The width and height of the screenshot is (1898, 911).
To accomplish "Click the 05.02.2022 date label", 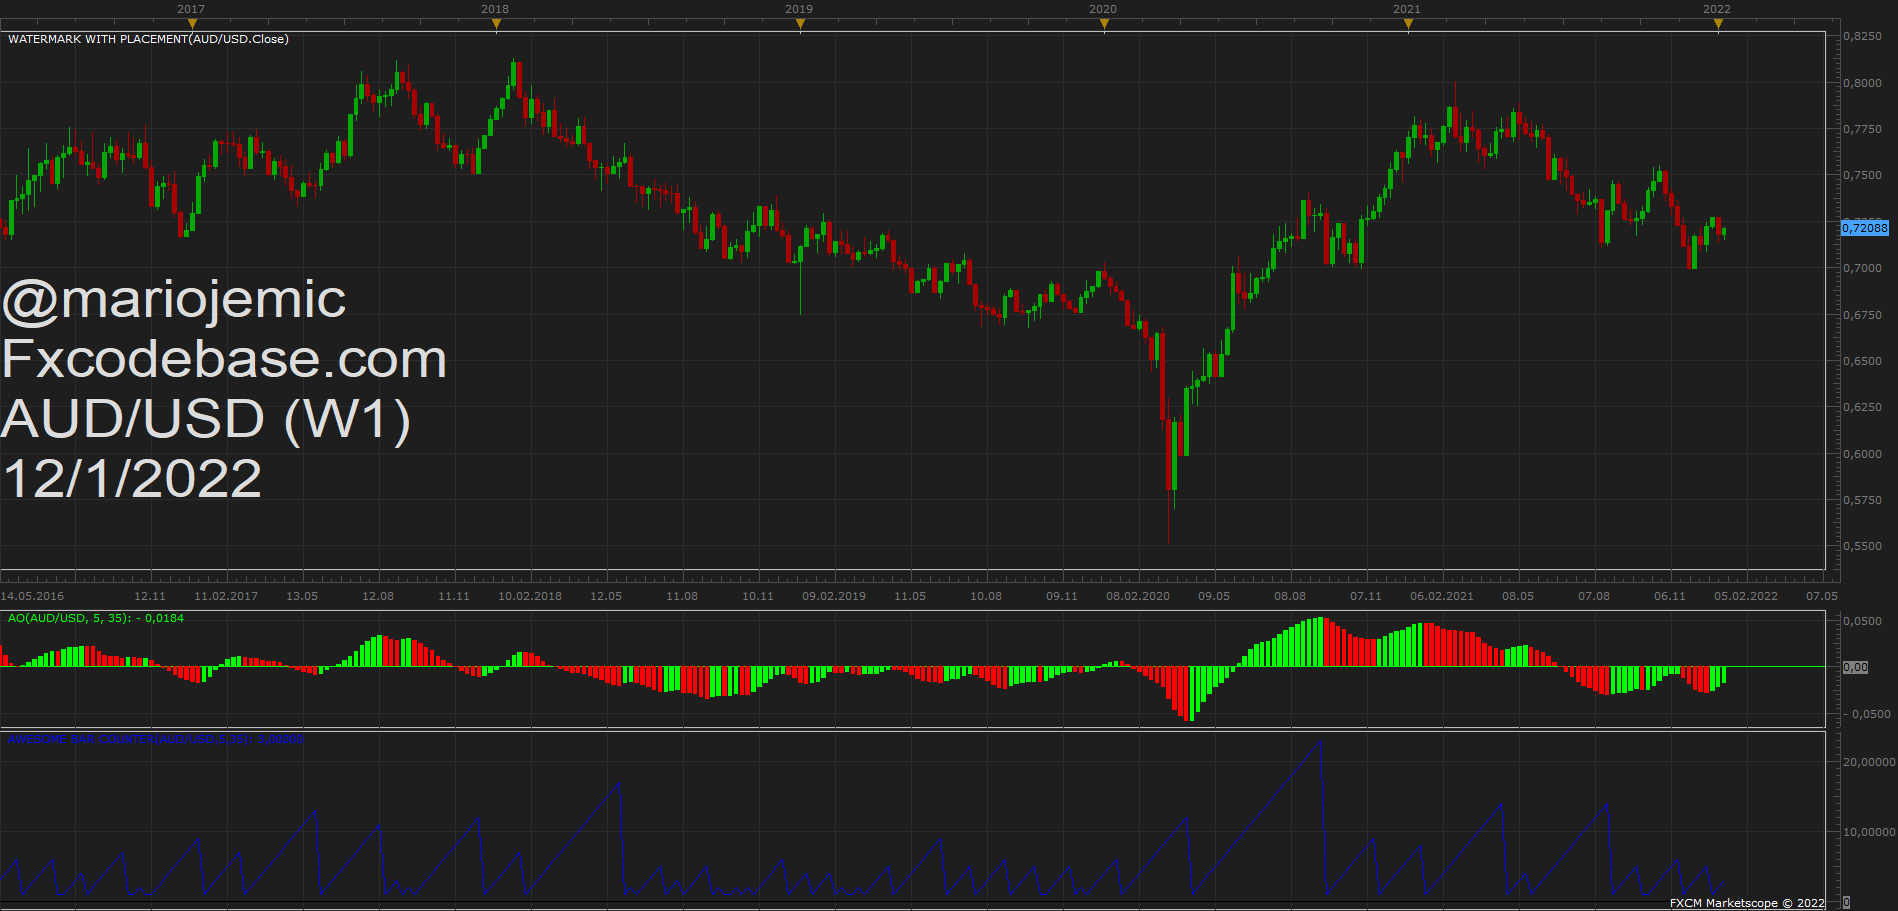I will point(1746,596).
